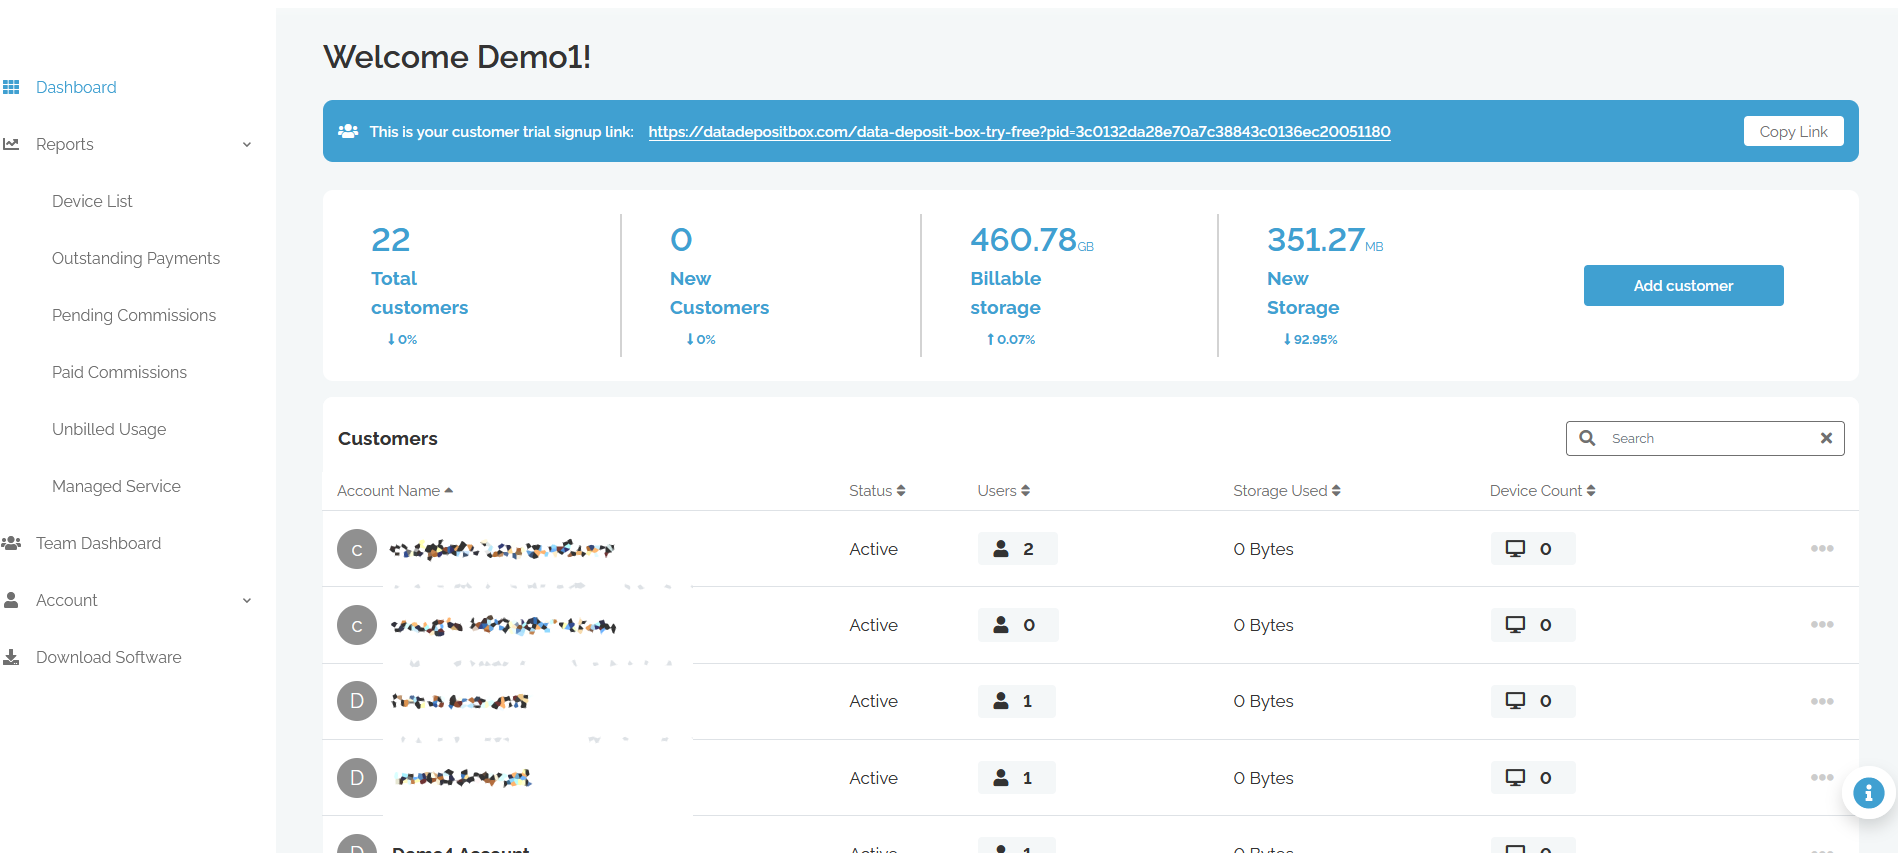Click the device count badge in the fourth row
Screen dimensions: 1898x853
pos(1532,778)
